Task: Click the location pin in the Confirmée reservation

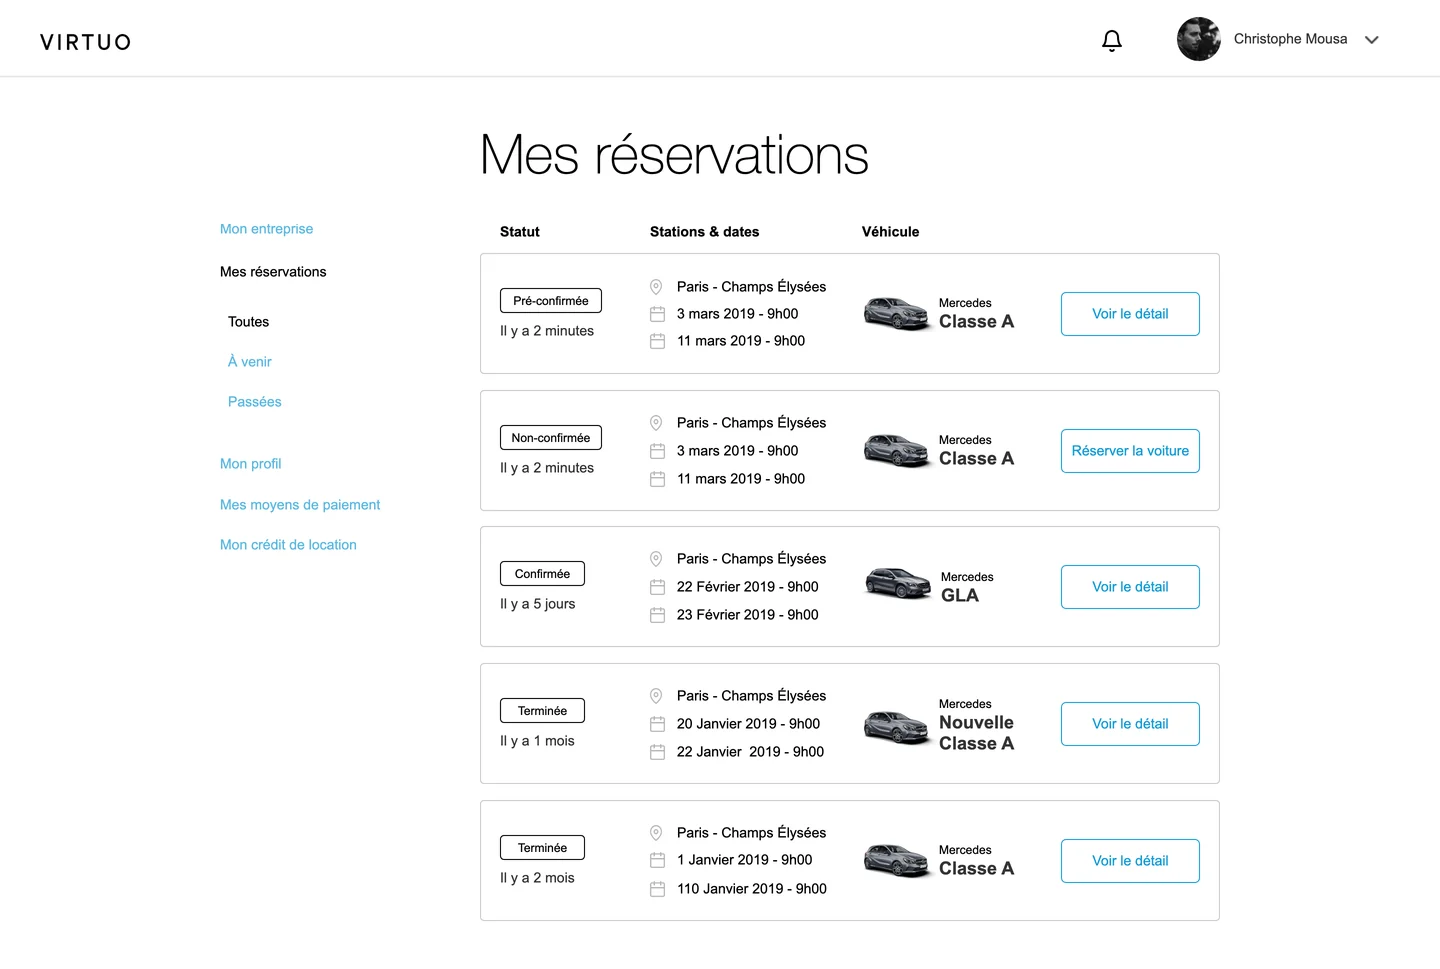Action: point(657,559)
